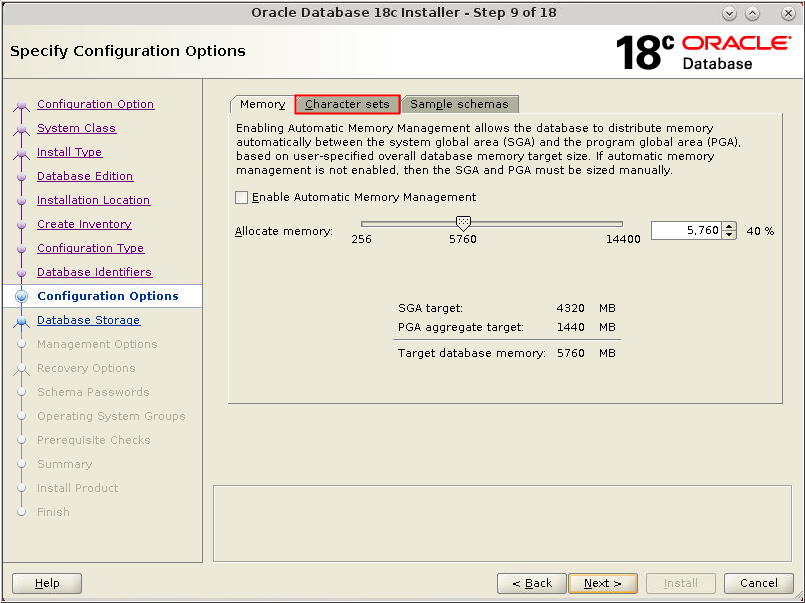Viewport: 805px width, 603px height.
Task: Open the Help dialog
Action: pyautogui.click(x=46, y=583)
